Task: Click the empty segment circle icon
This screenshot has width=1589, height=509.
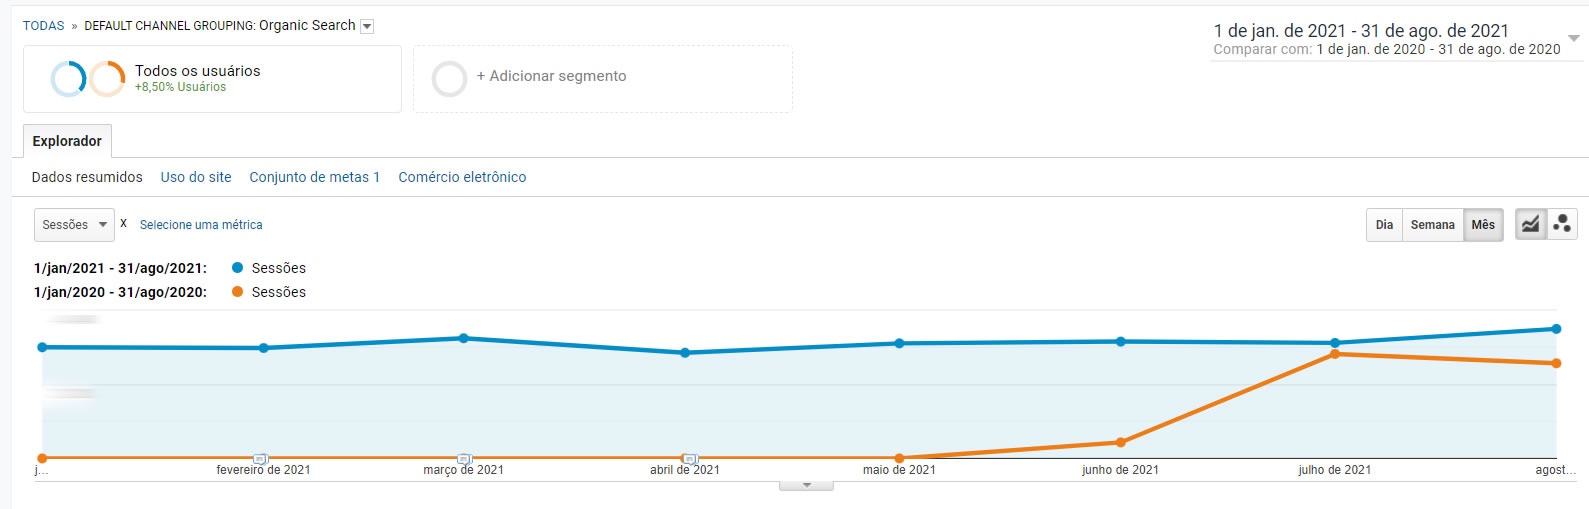Action: coord(449,78)
